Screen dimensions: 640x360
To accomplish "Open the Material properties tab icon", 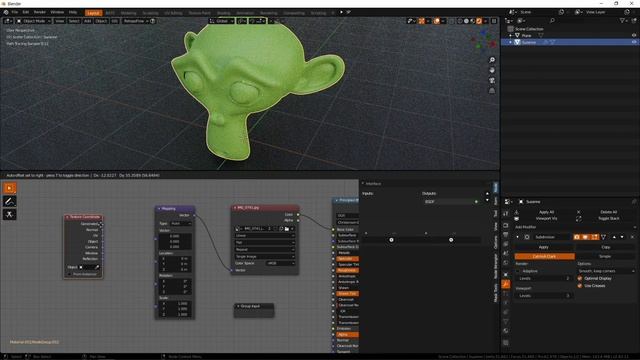I will click(x=506, y=331).
